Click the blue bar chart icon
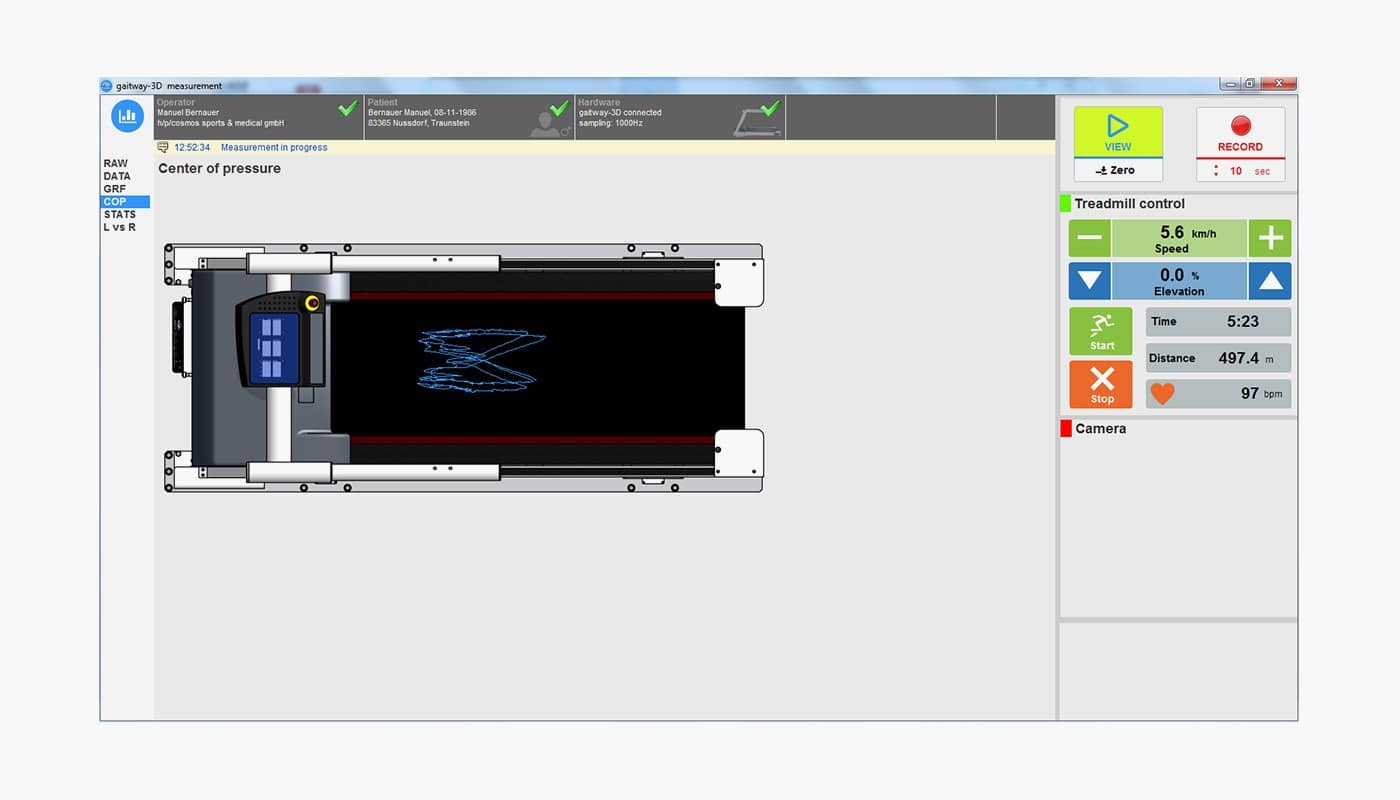Image resolution: width=1400 pixels, height=800 pixels. point(127,116)
